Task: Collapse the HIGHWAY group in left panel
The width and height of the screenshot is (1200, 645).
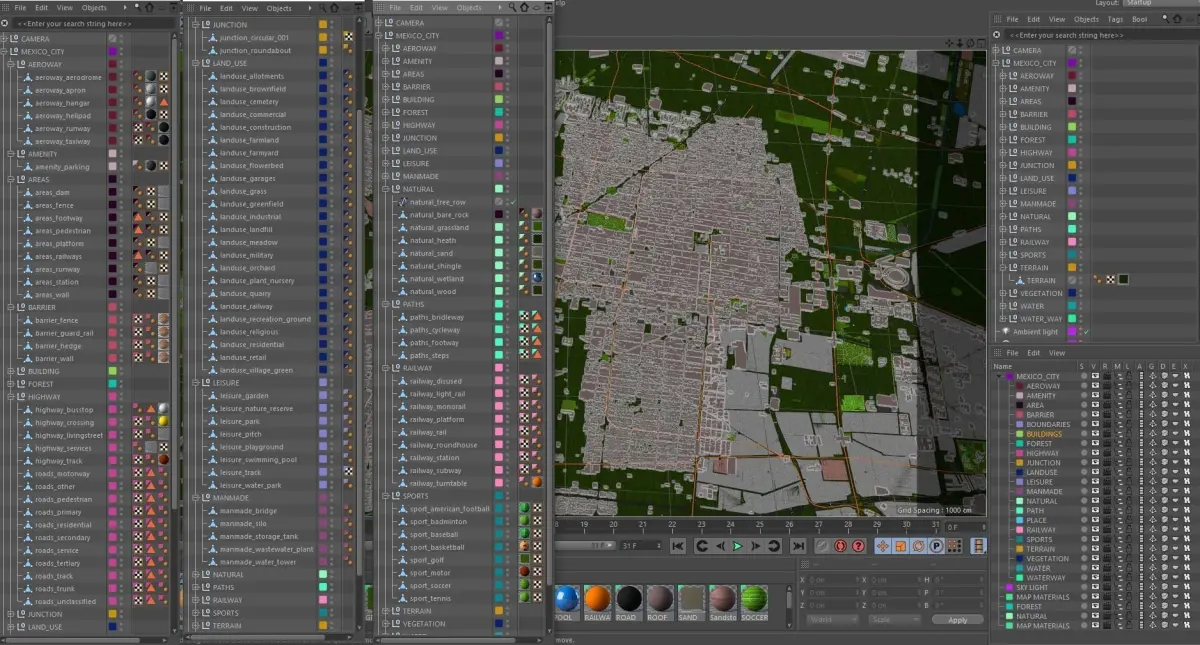Action: click(x=11, y=396)
